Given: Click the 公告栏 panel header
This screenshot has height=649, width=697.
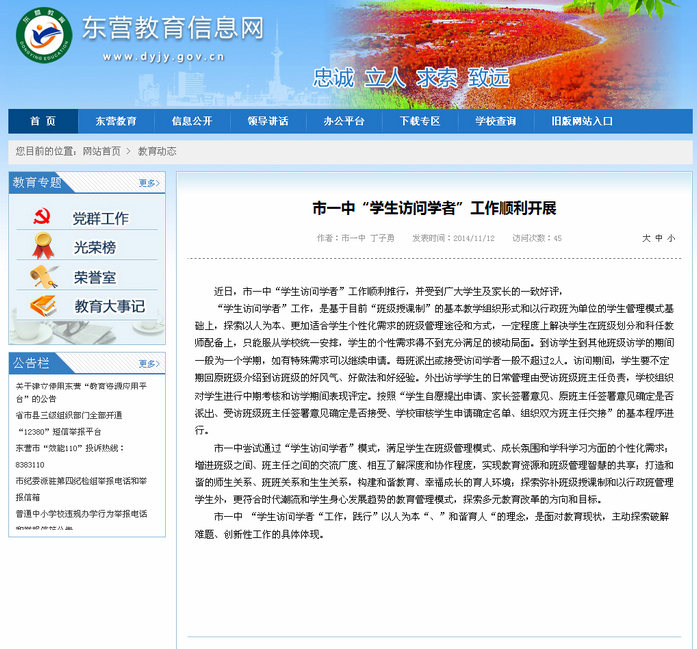Looking at the screenshot, I should (31, 363).
